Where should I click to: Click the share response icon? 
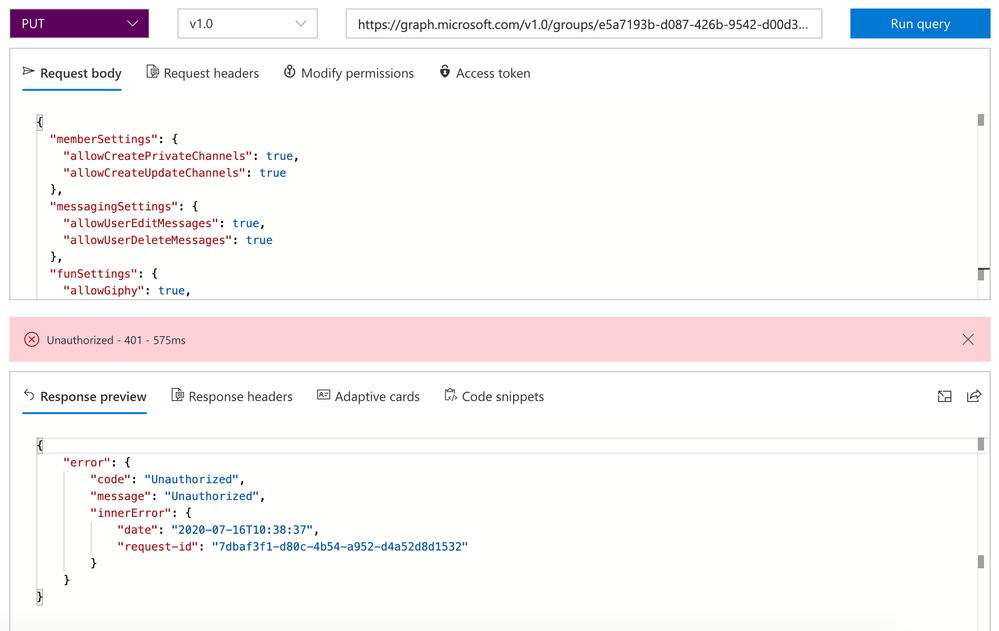[x=974, y=397]
